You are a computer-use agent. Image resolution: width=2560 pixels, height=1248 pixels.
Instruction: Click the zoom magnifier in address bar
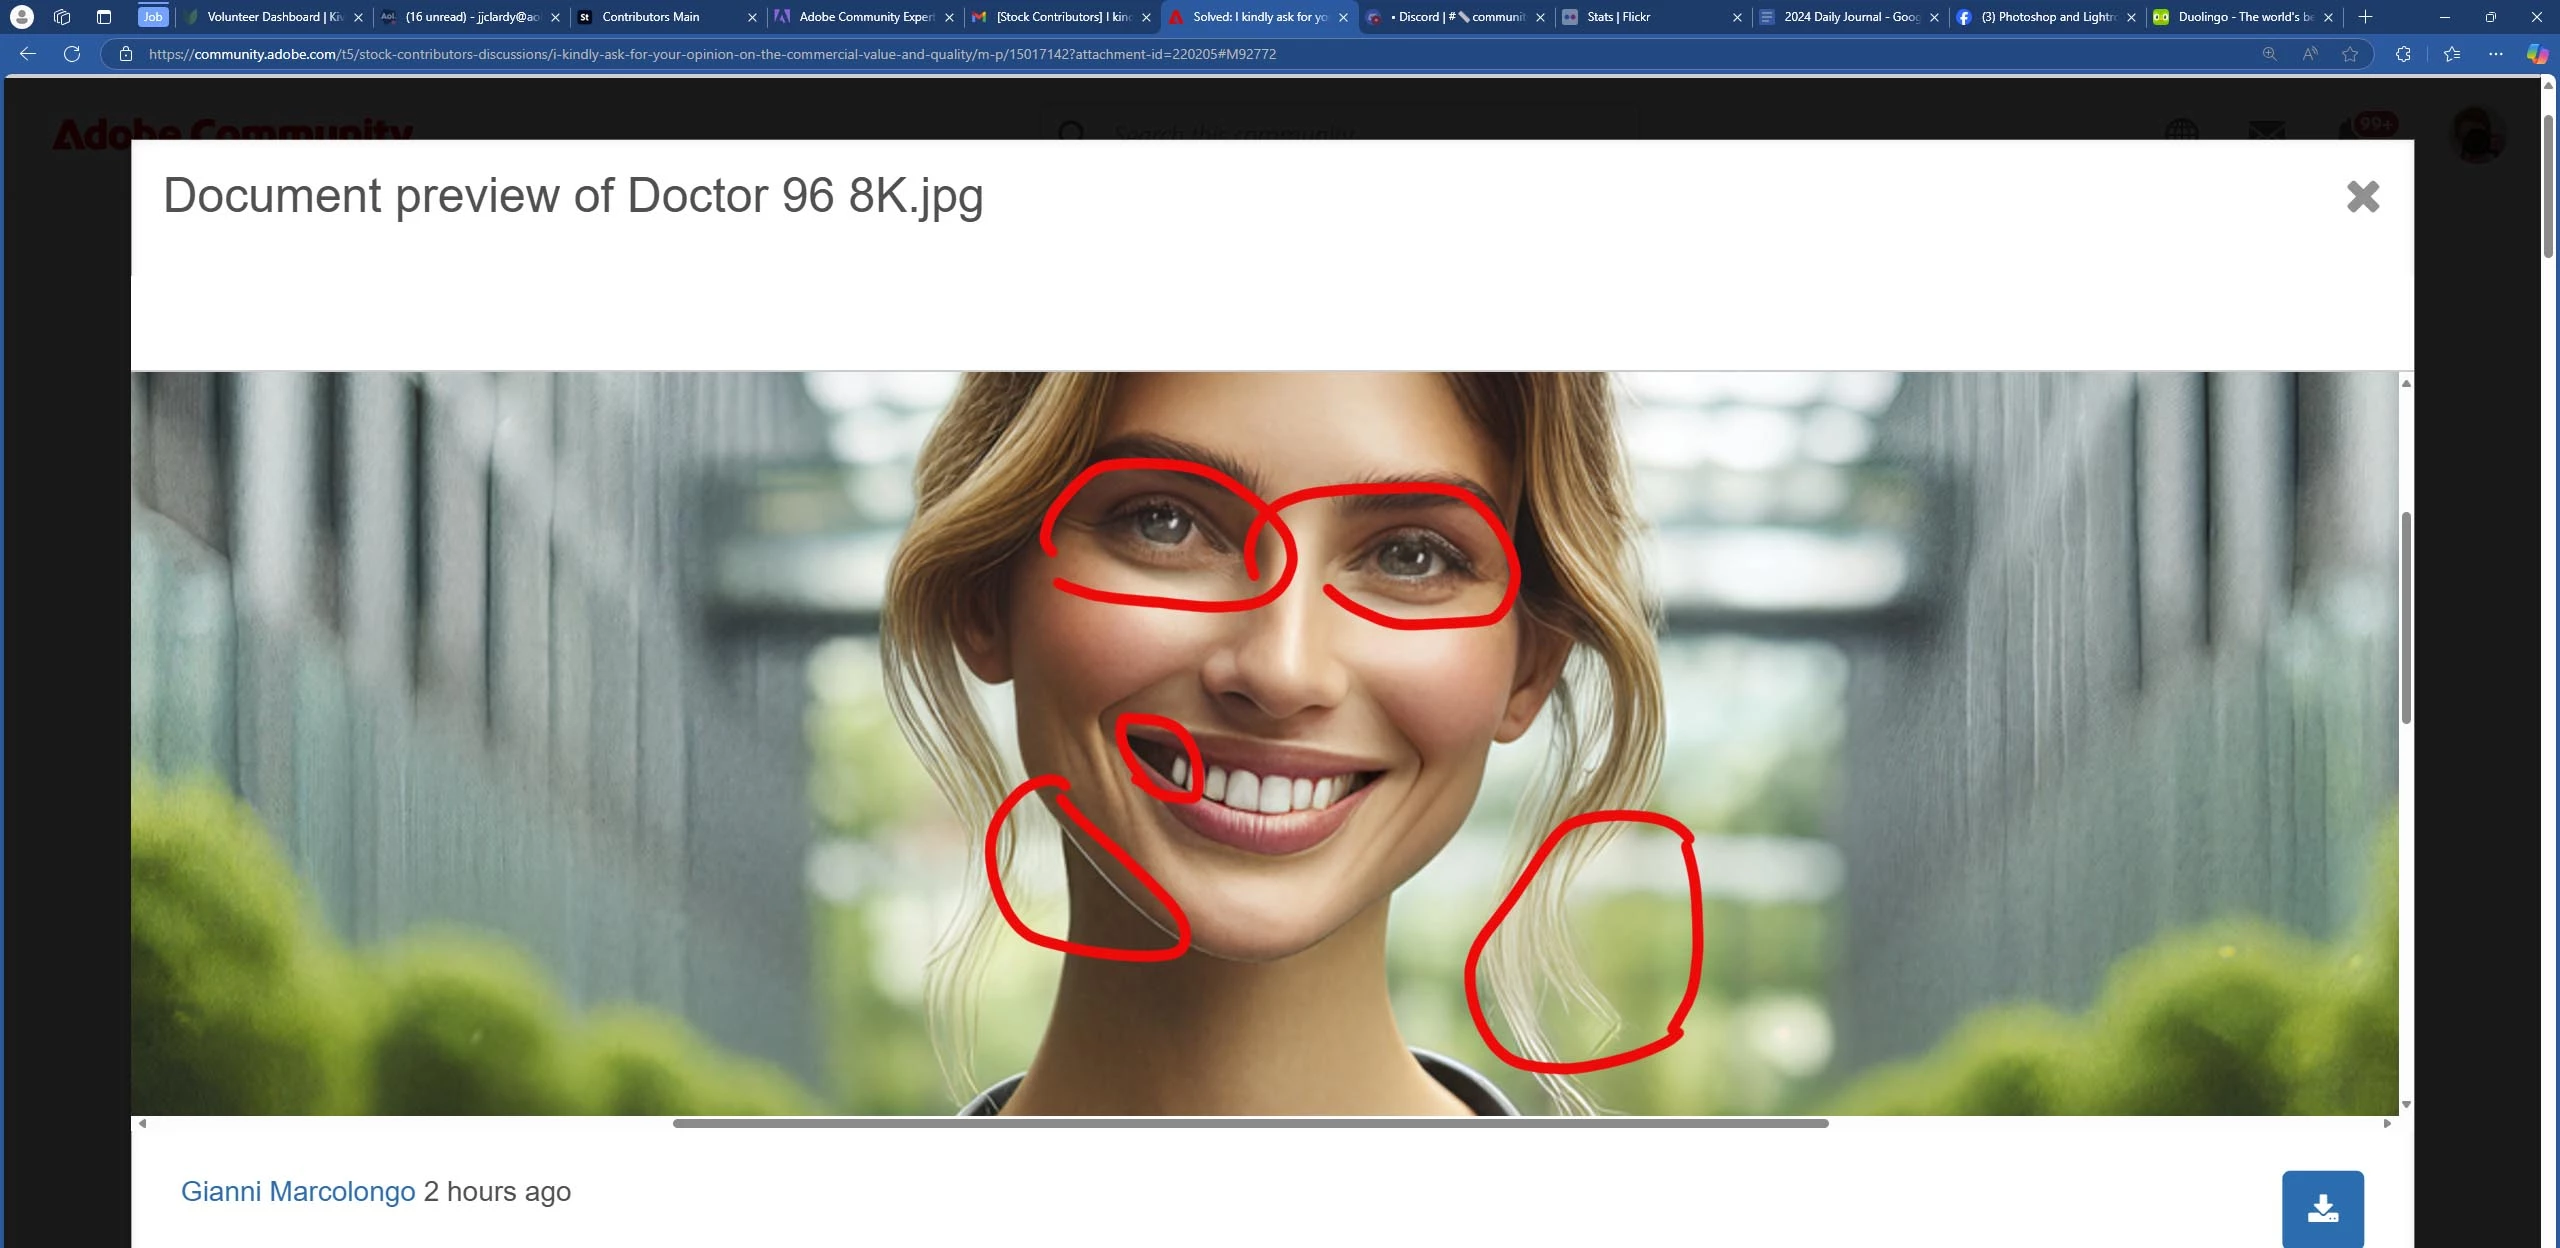[2270, 54]
